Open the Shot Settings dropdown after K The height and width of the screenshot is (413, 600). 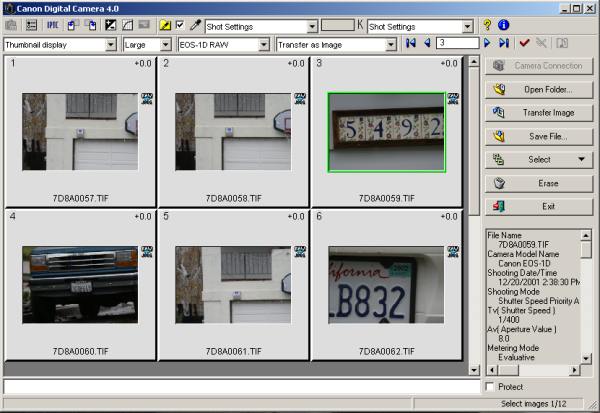[468, 26]
